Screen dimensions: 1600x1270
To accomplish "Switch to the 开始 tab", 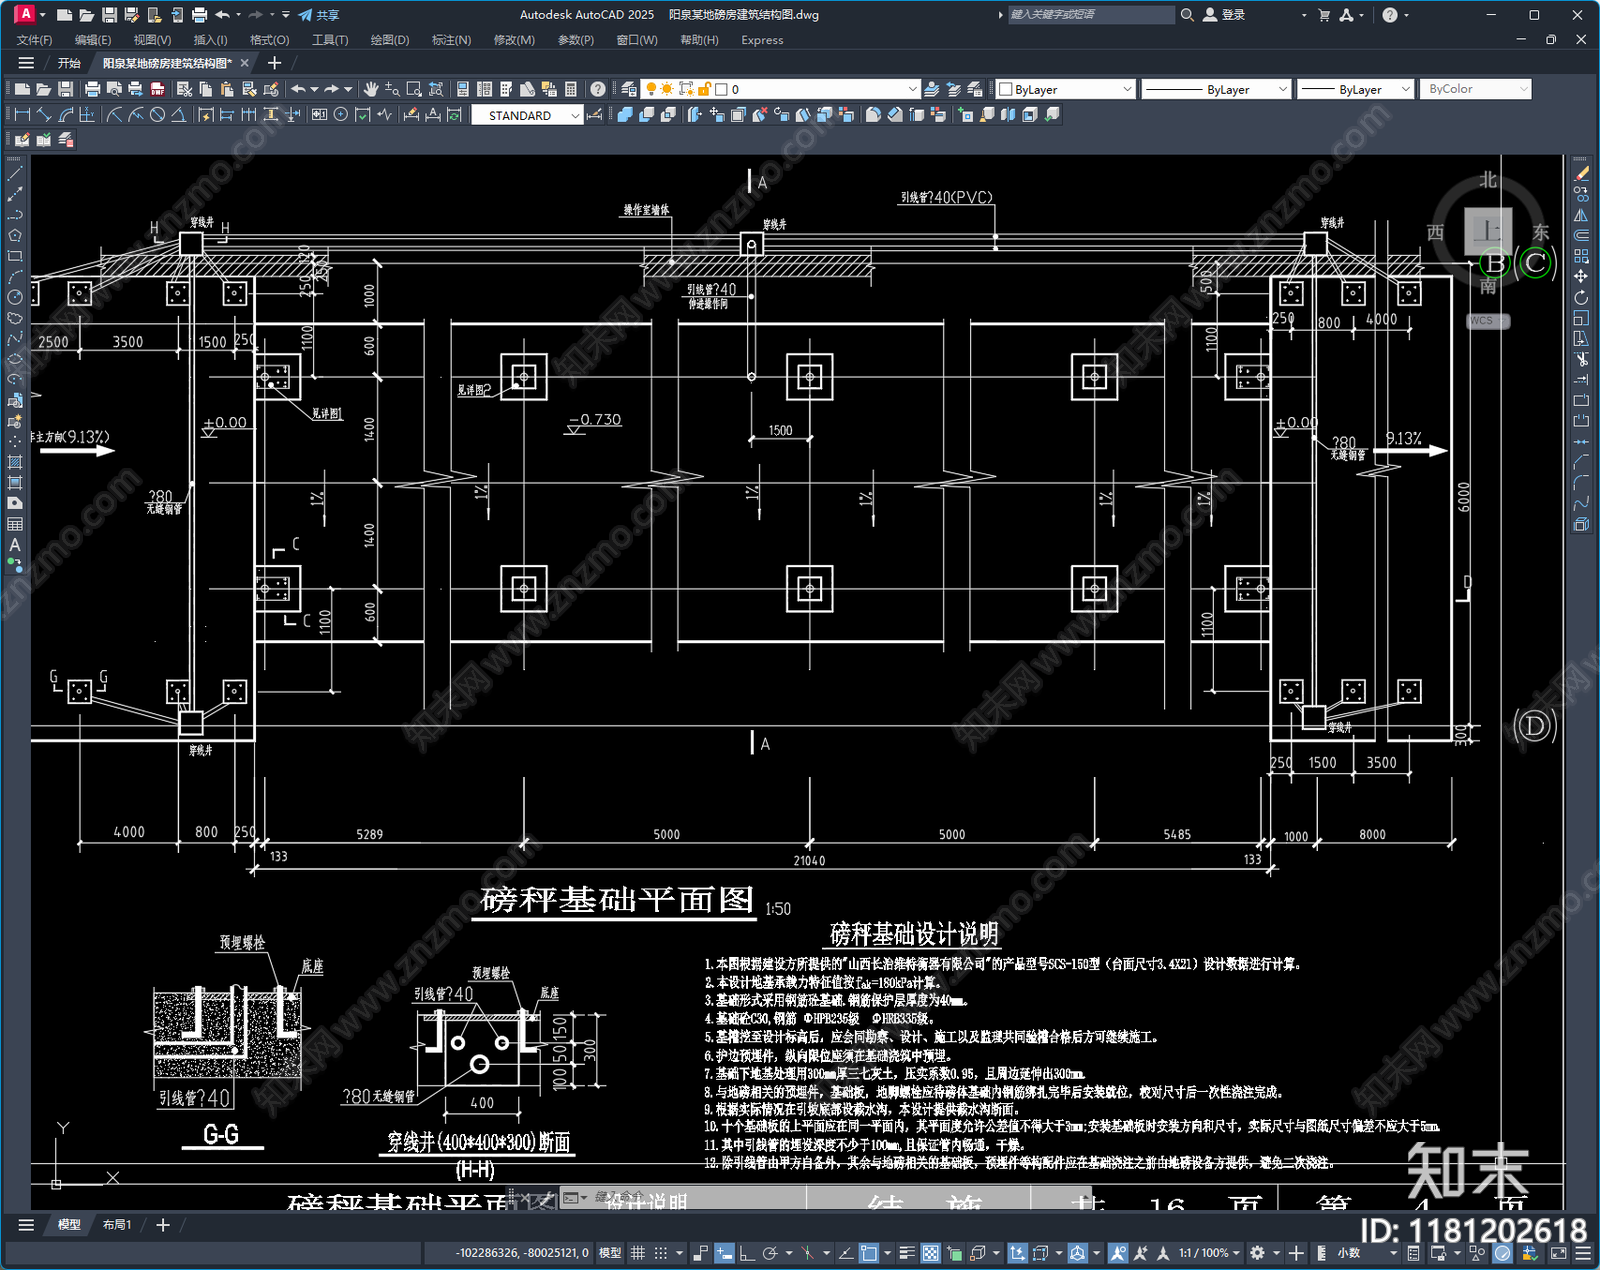I will point(69,63).
